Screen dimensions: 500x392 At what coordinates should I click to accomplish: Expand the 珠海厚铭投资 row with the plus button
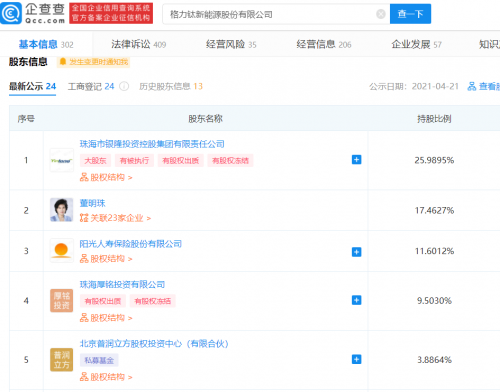pos(356,300)
